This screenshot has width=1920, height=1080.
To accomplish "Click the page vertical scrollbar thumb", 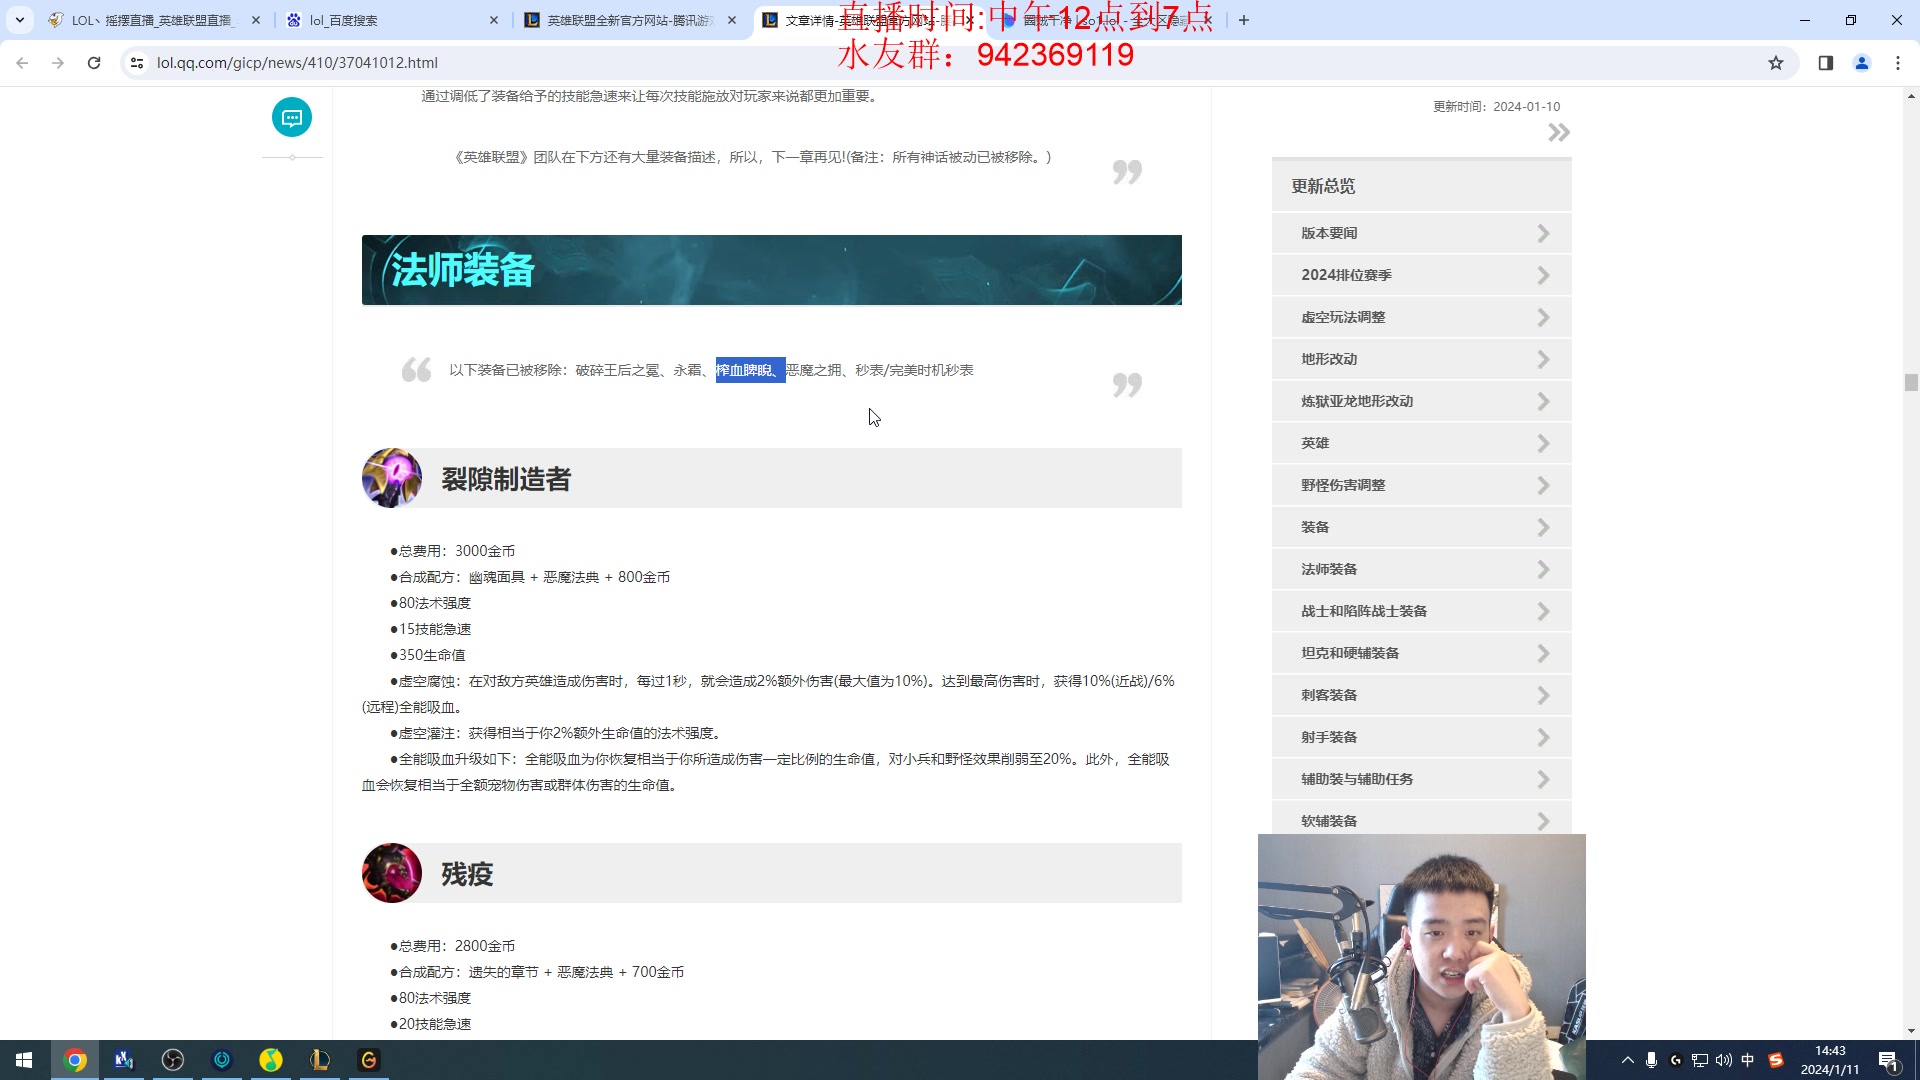I will coord(1911,383).
